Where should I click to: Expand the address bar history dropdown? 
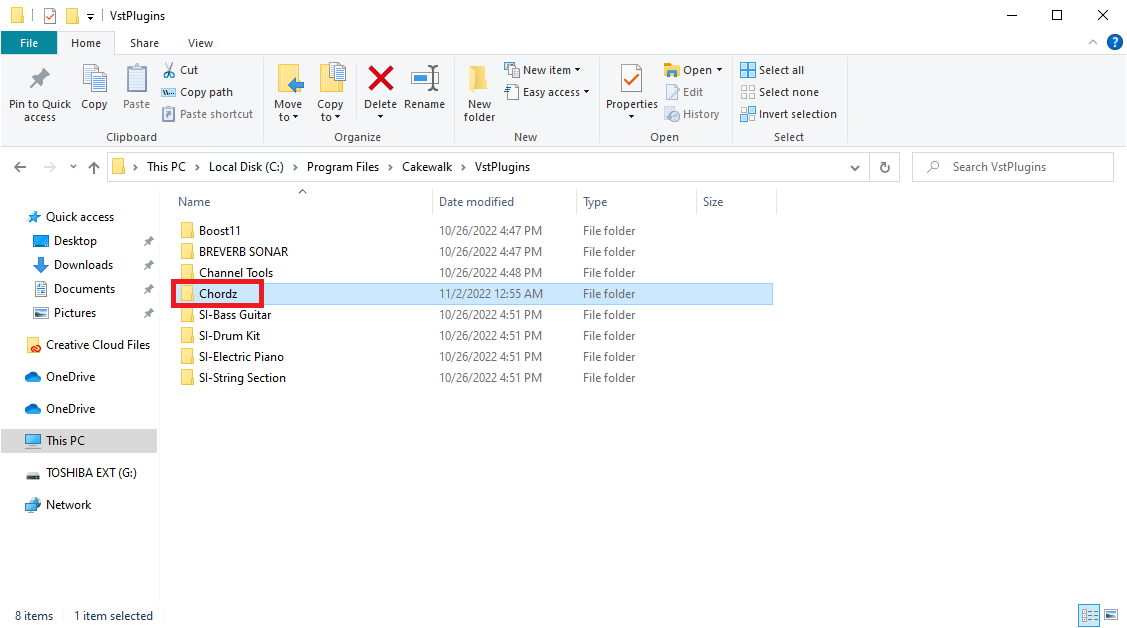tap(855, 167)
